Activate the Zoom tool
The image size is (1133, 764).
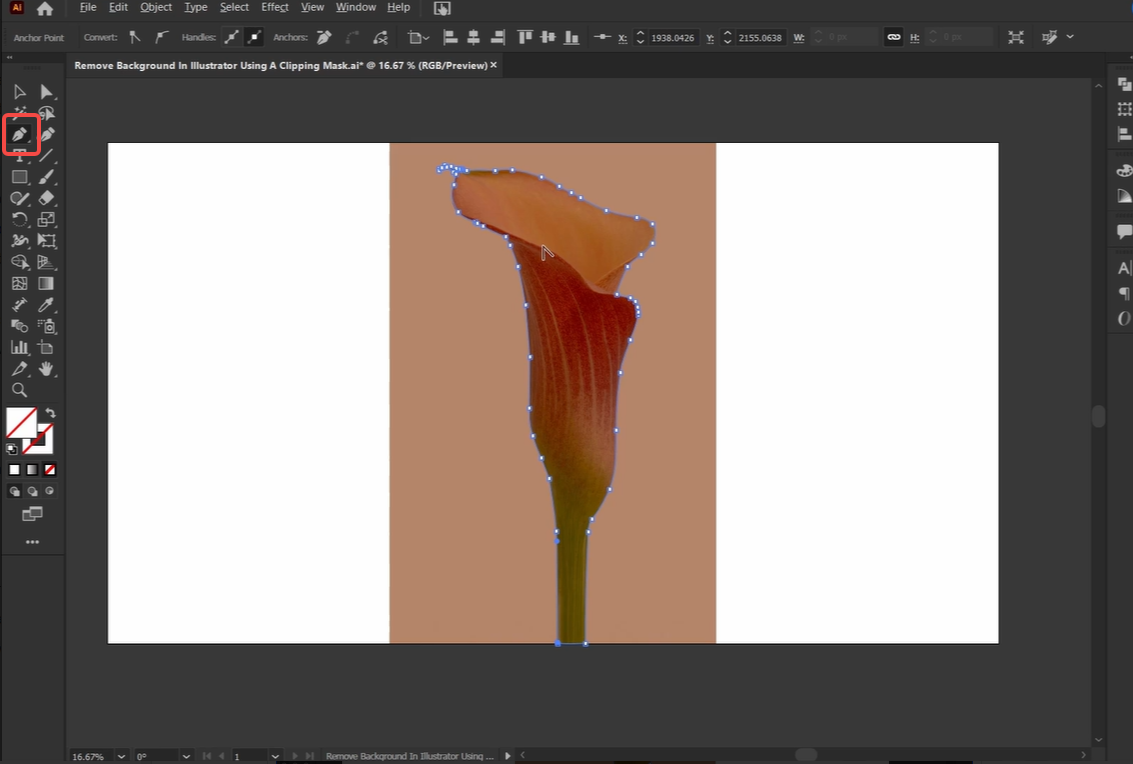coord(18,390)
